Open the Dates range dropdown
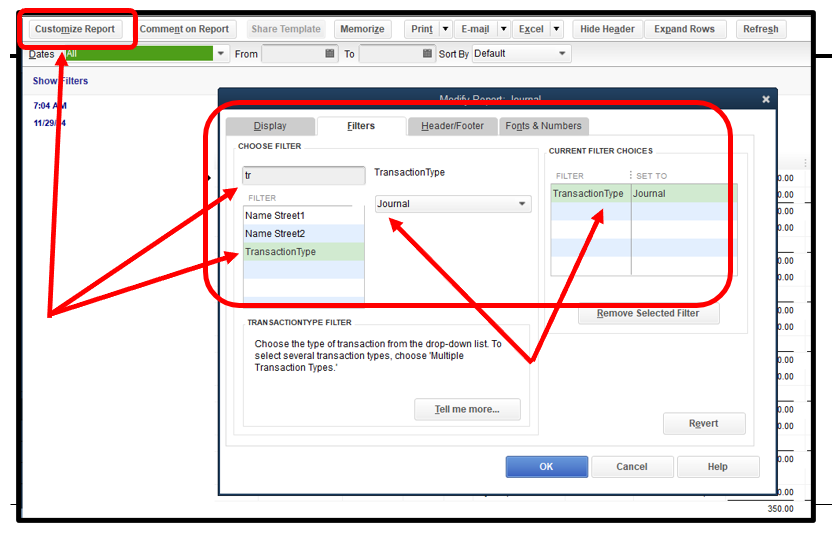 [x=221, y=54]
